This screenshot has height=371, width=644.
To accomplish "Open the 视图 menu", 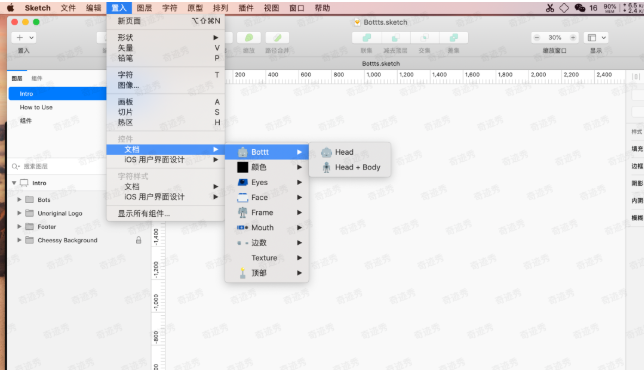I will point(271,8).
